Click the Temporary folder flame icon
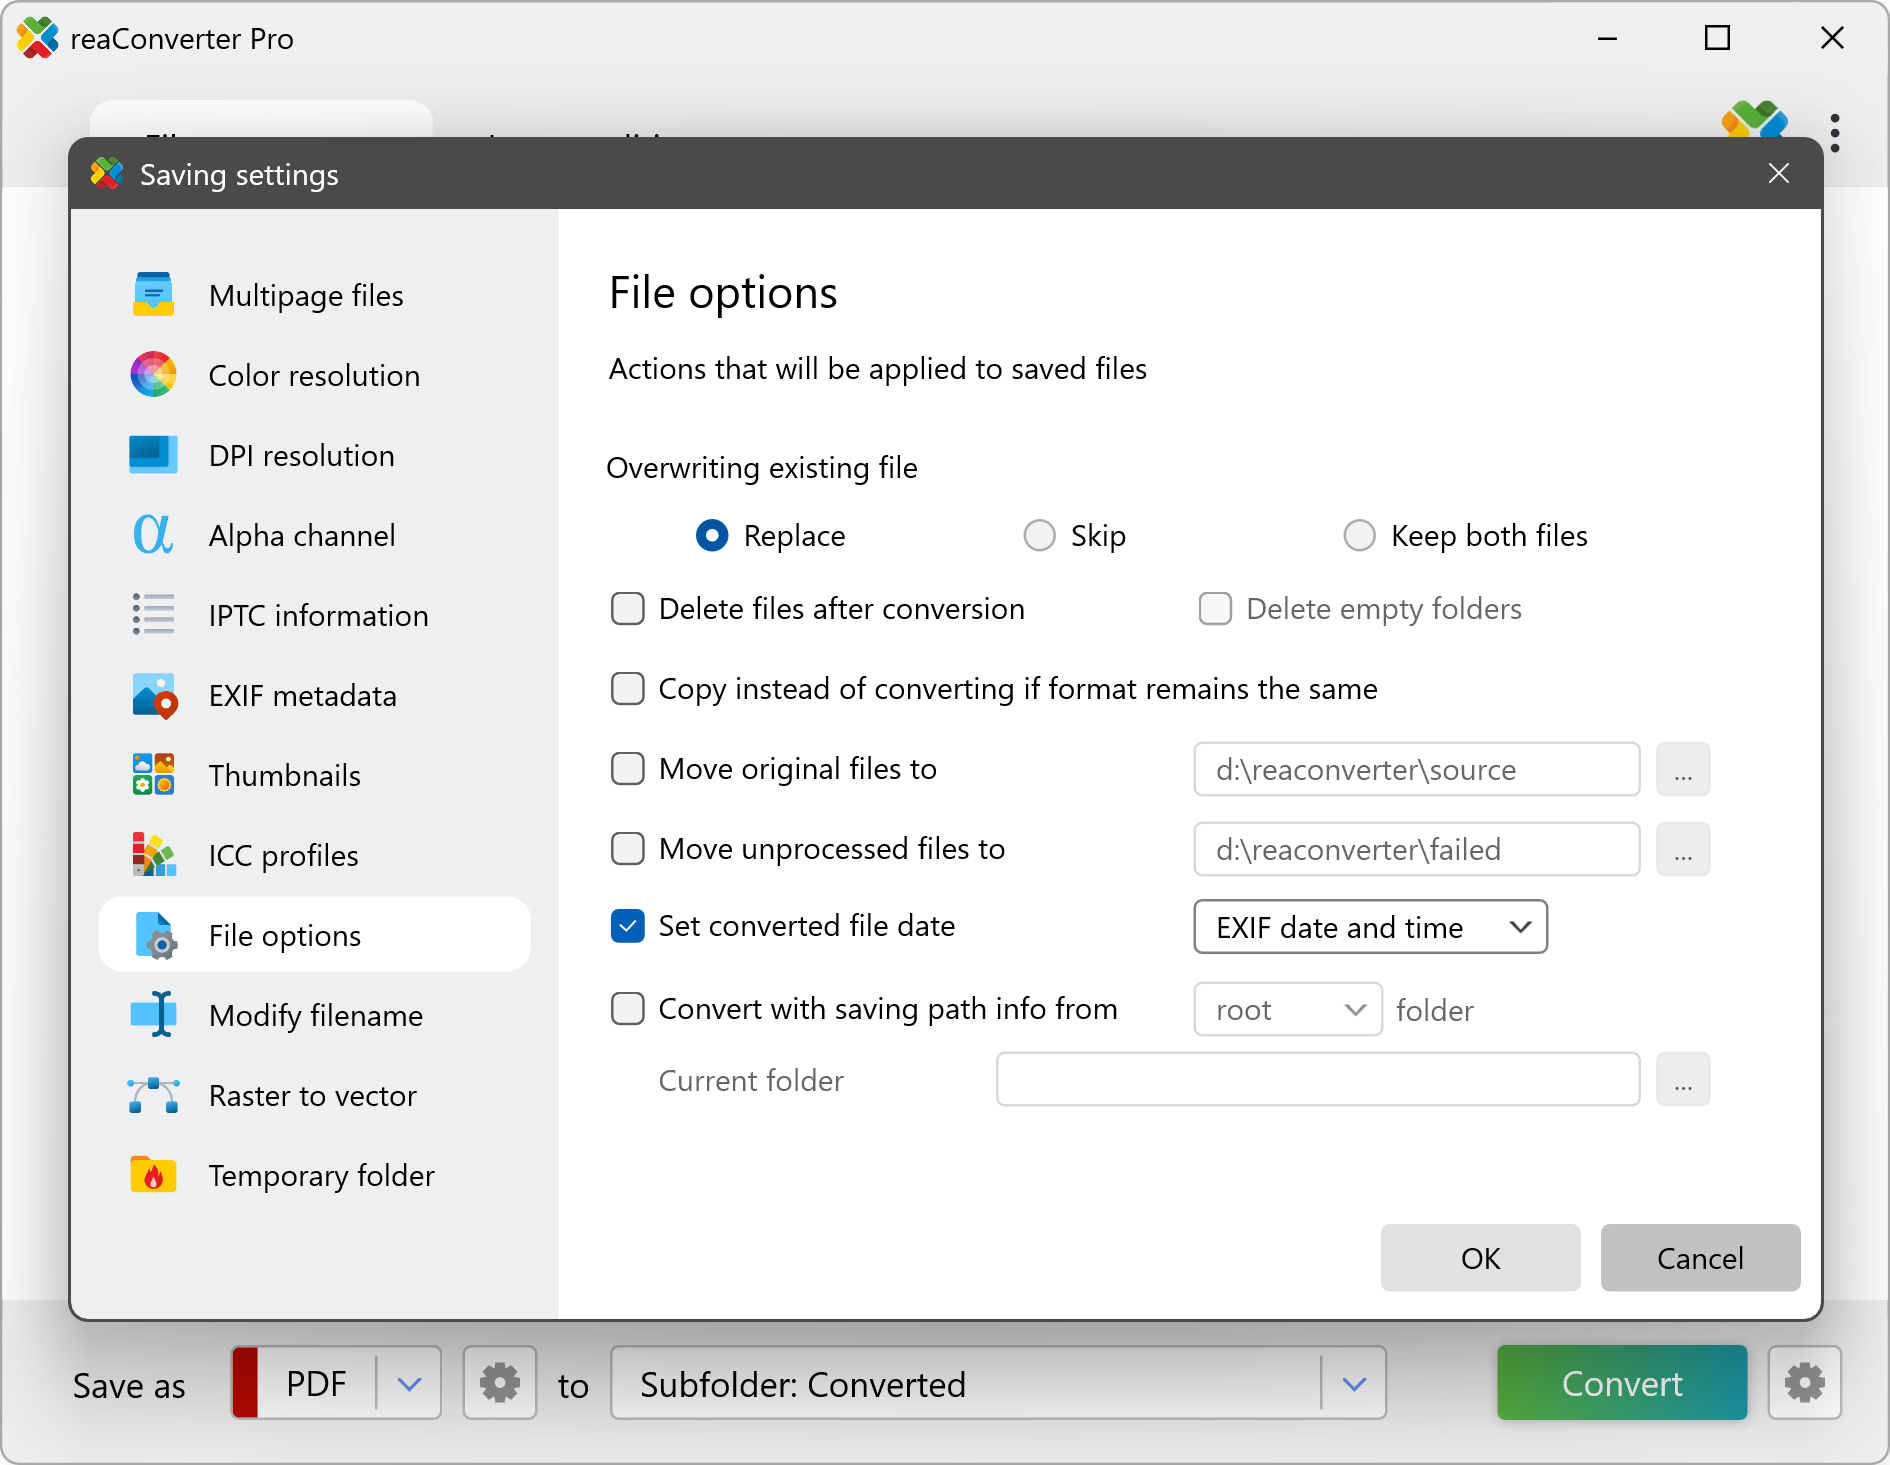The image size is (1890, 1465). click(153, 1175)
